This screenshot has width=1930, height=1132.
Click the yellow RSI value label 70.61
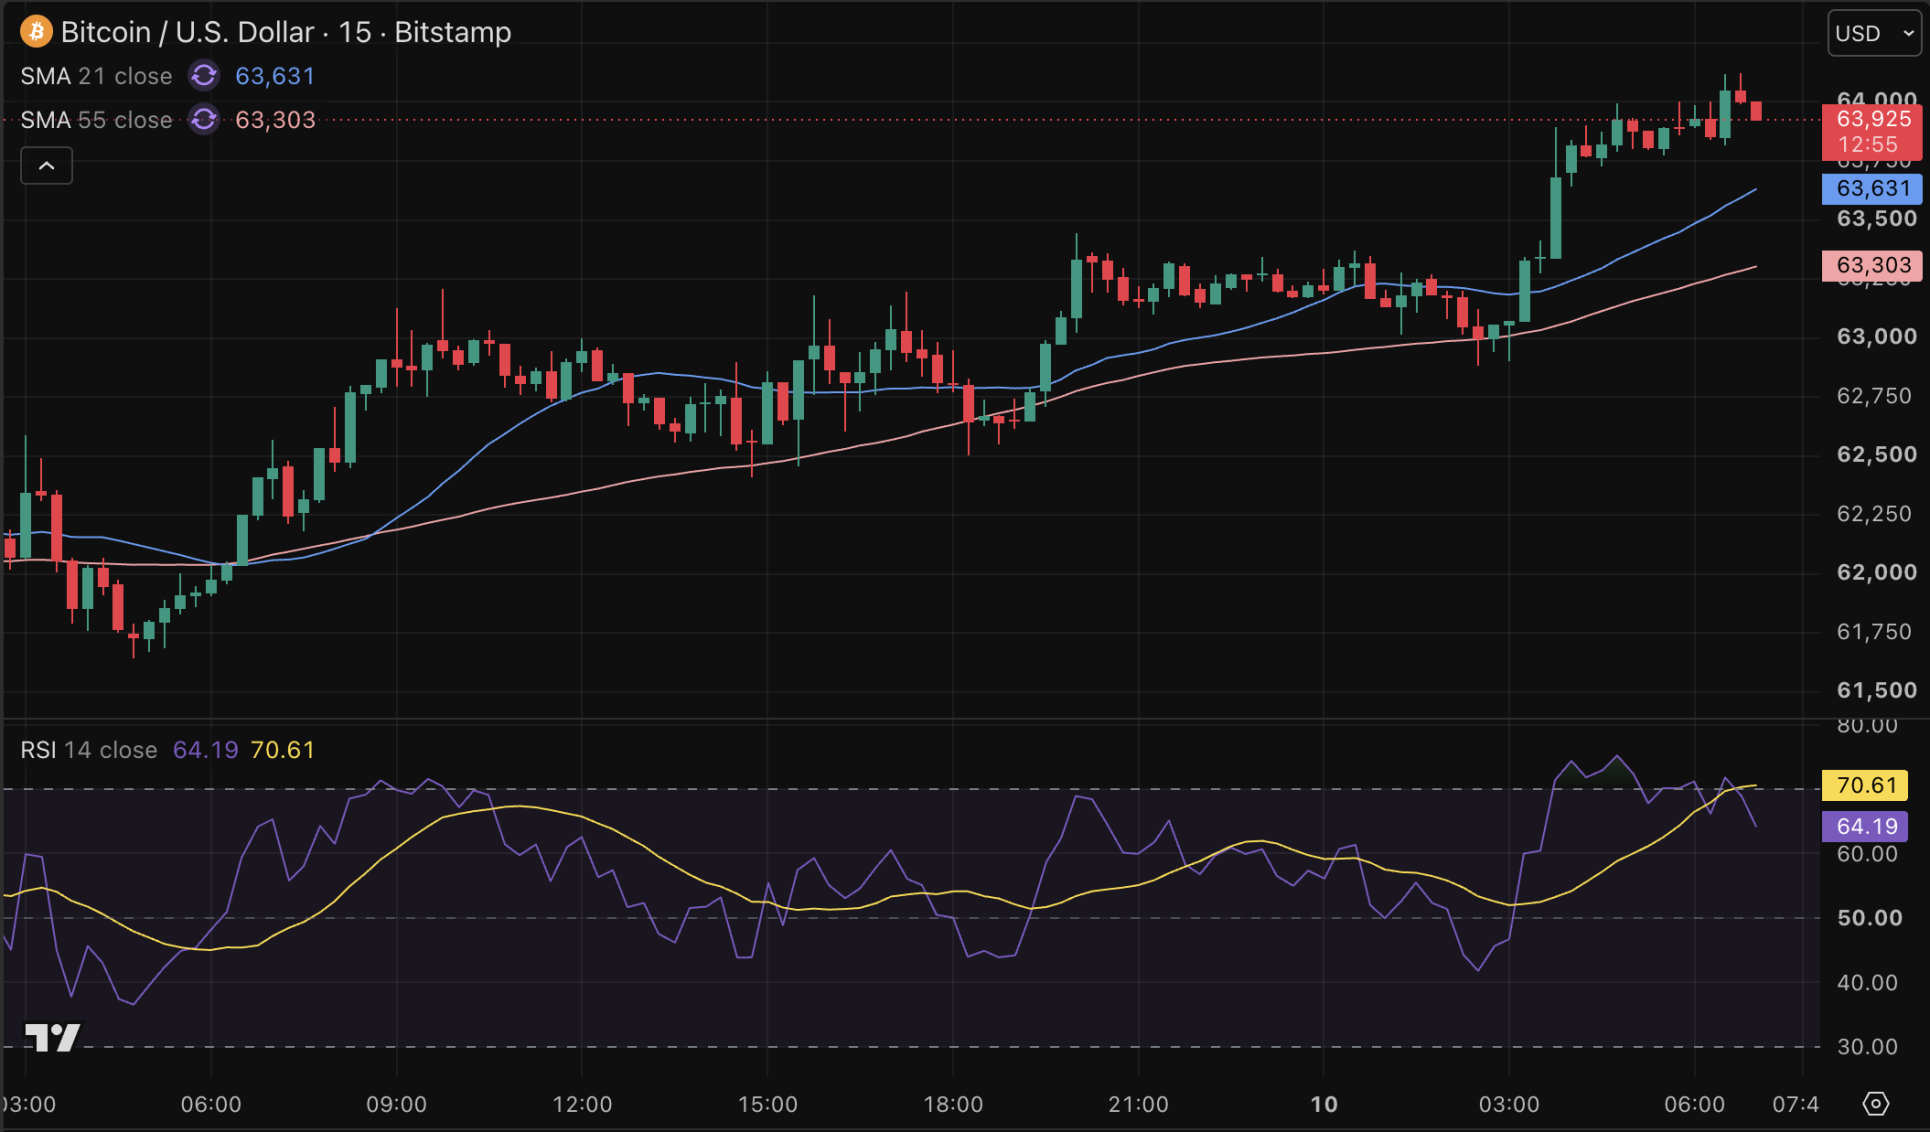pyautogui.click(x=1866, y=785)
